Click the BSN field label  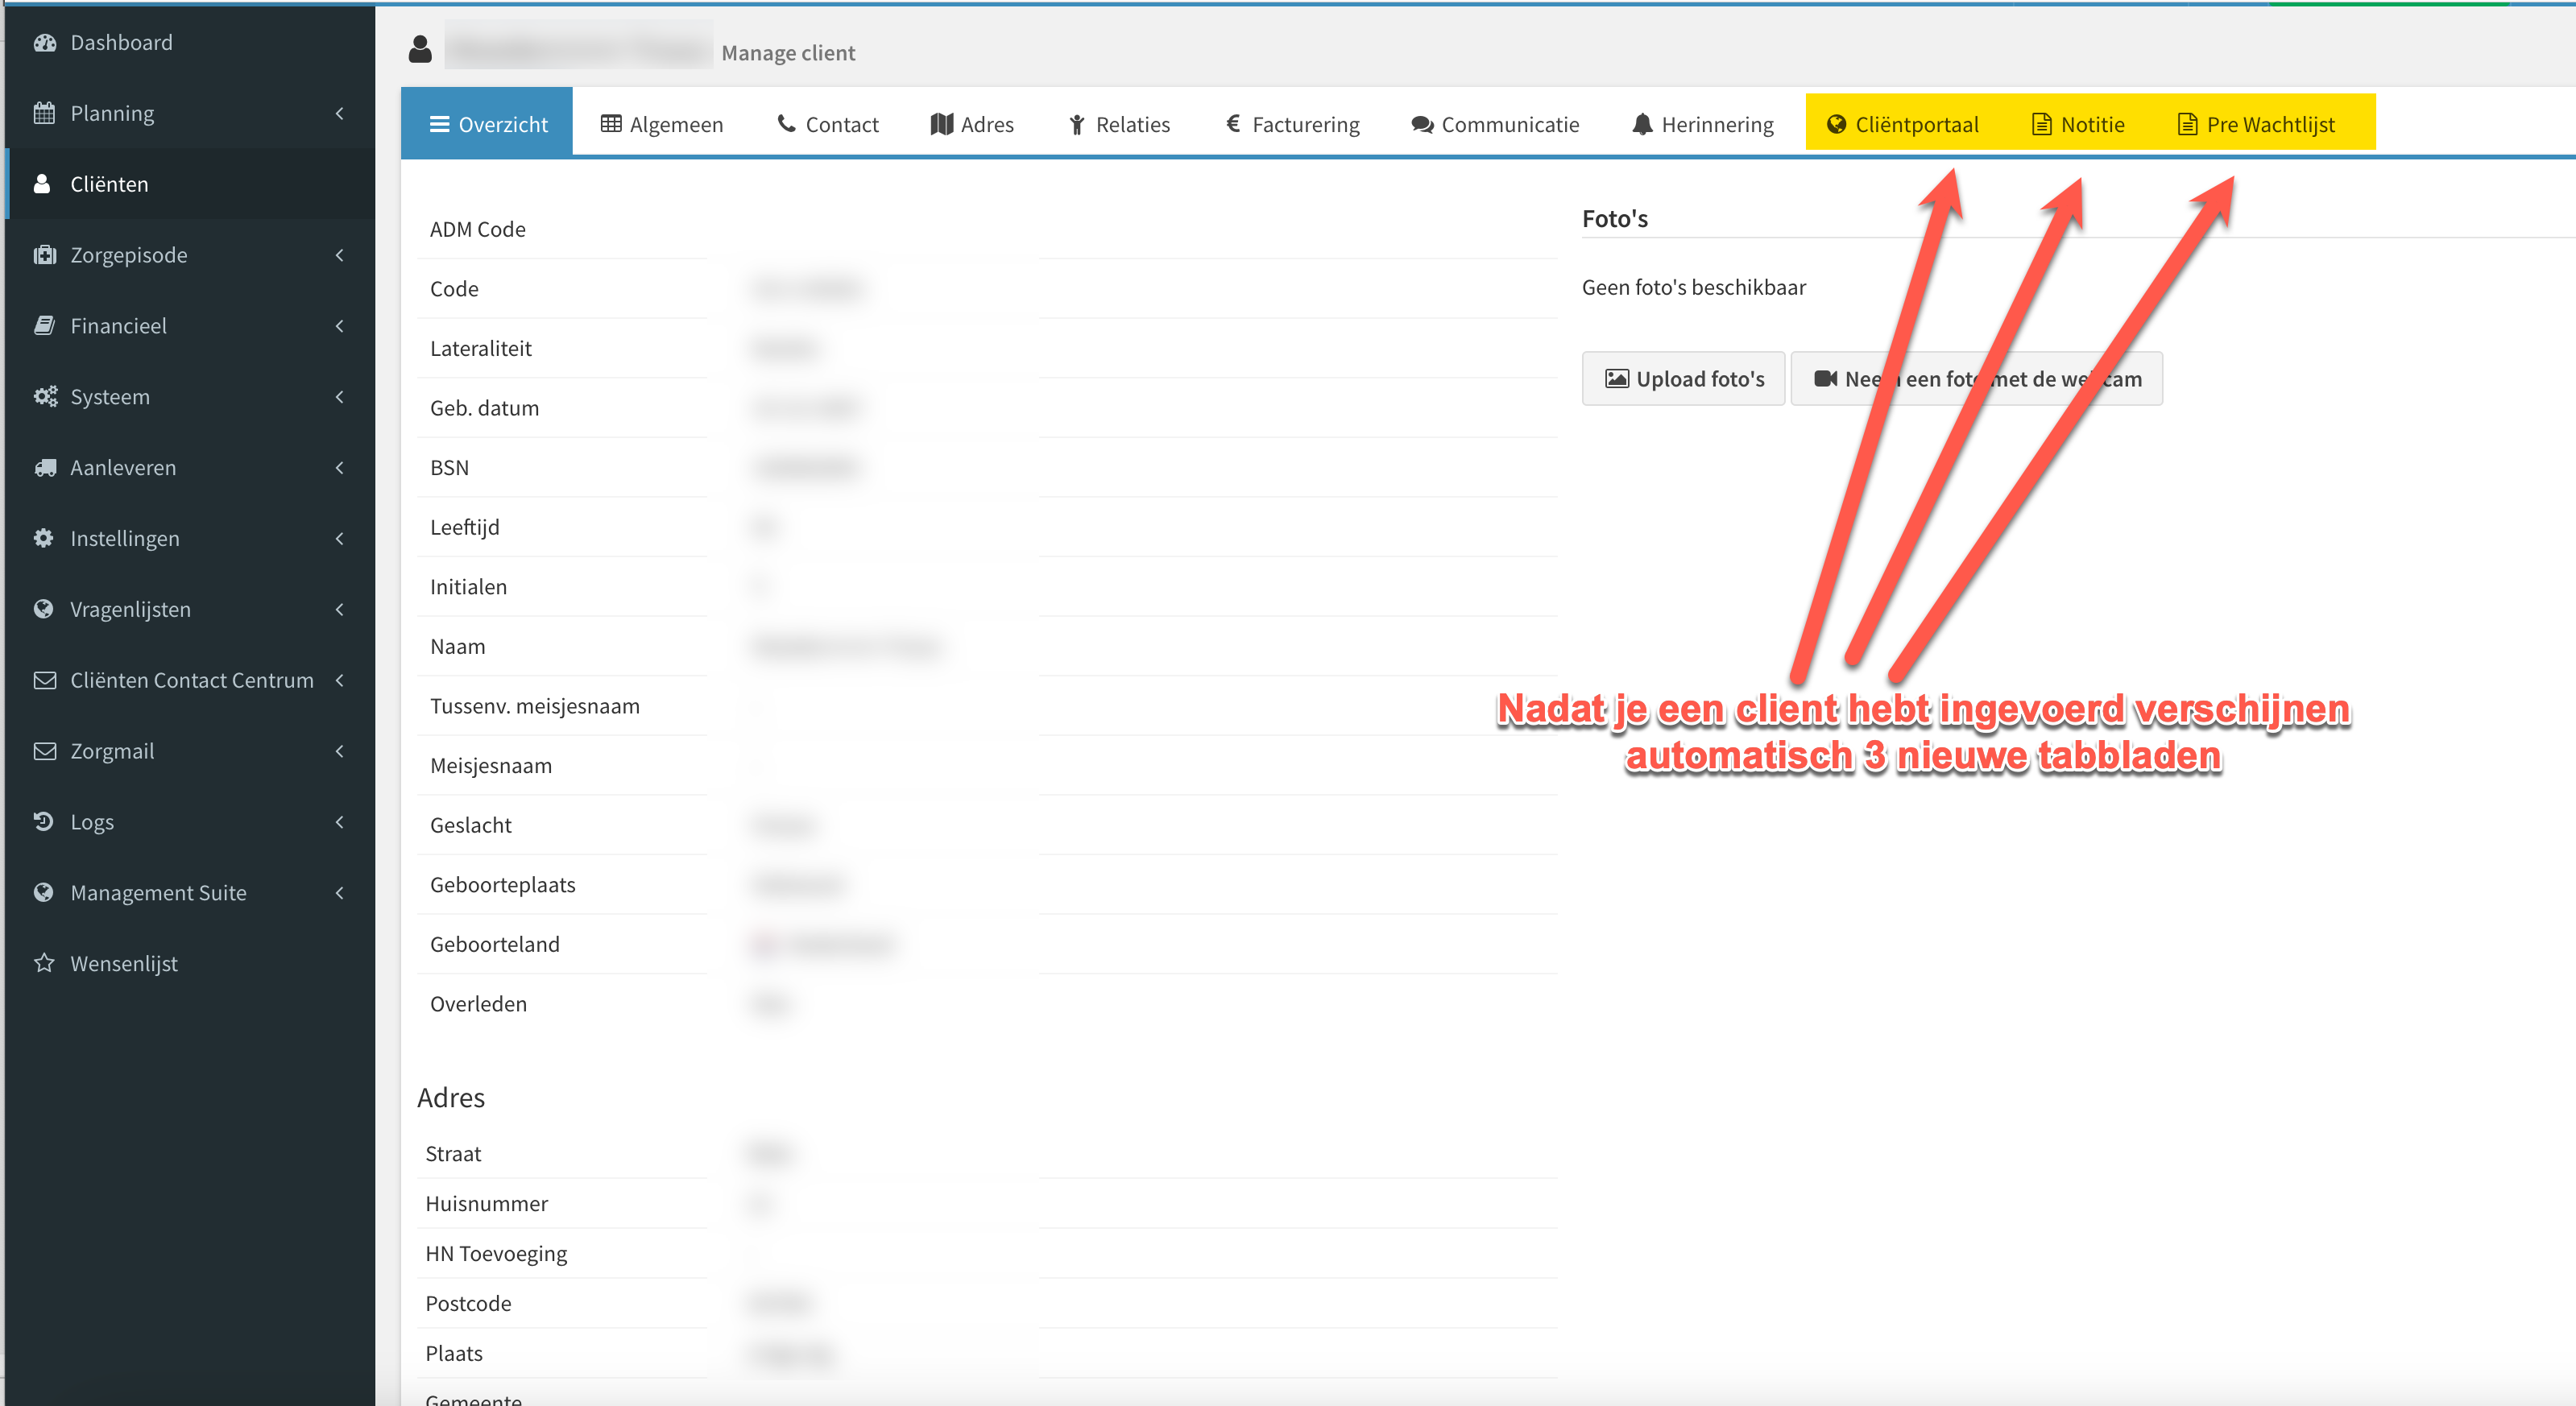pyautogui.click(x=449, y=467)
